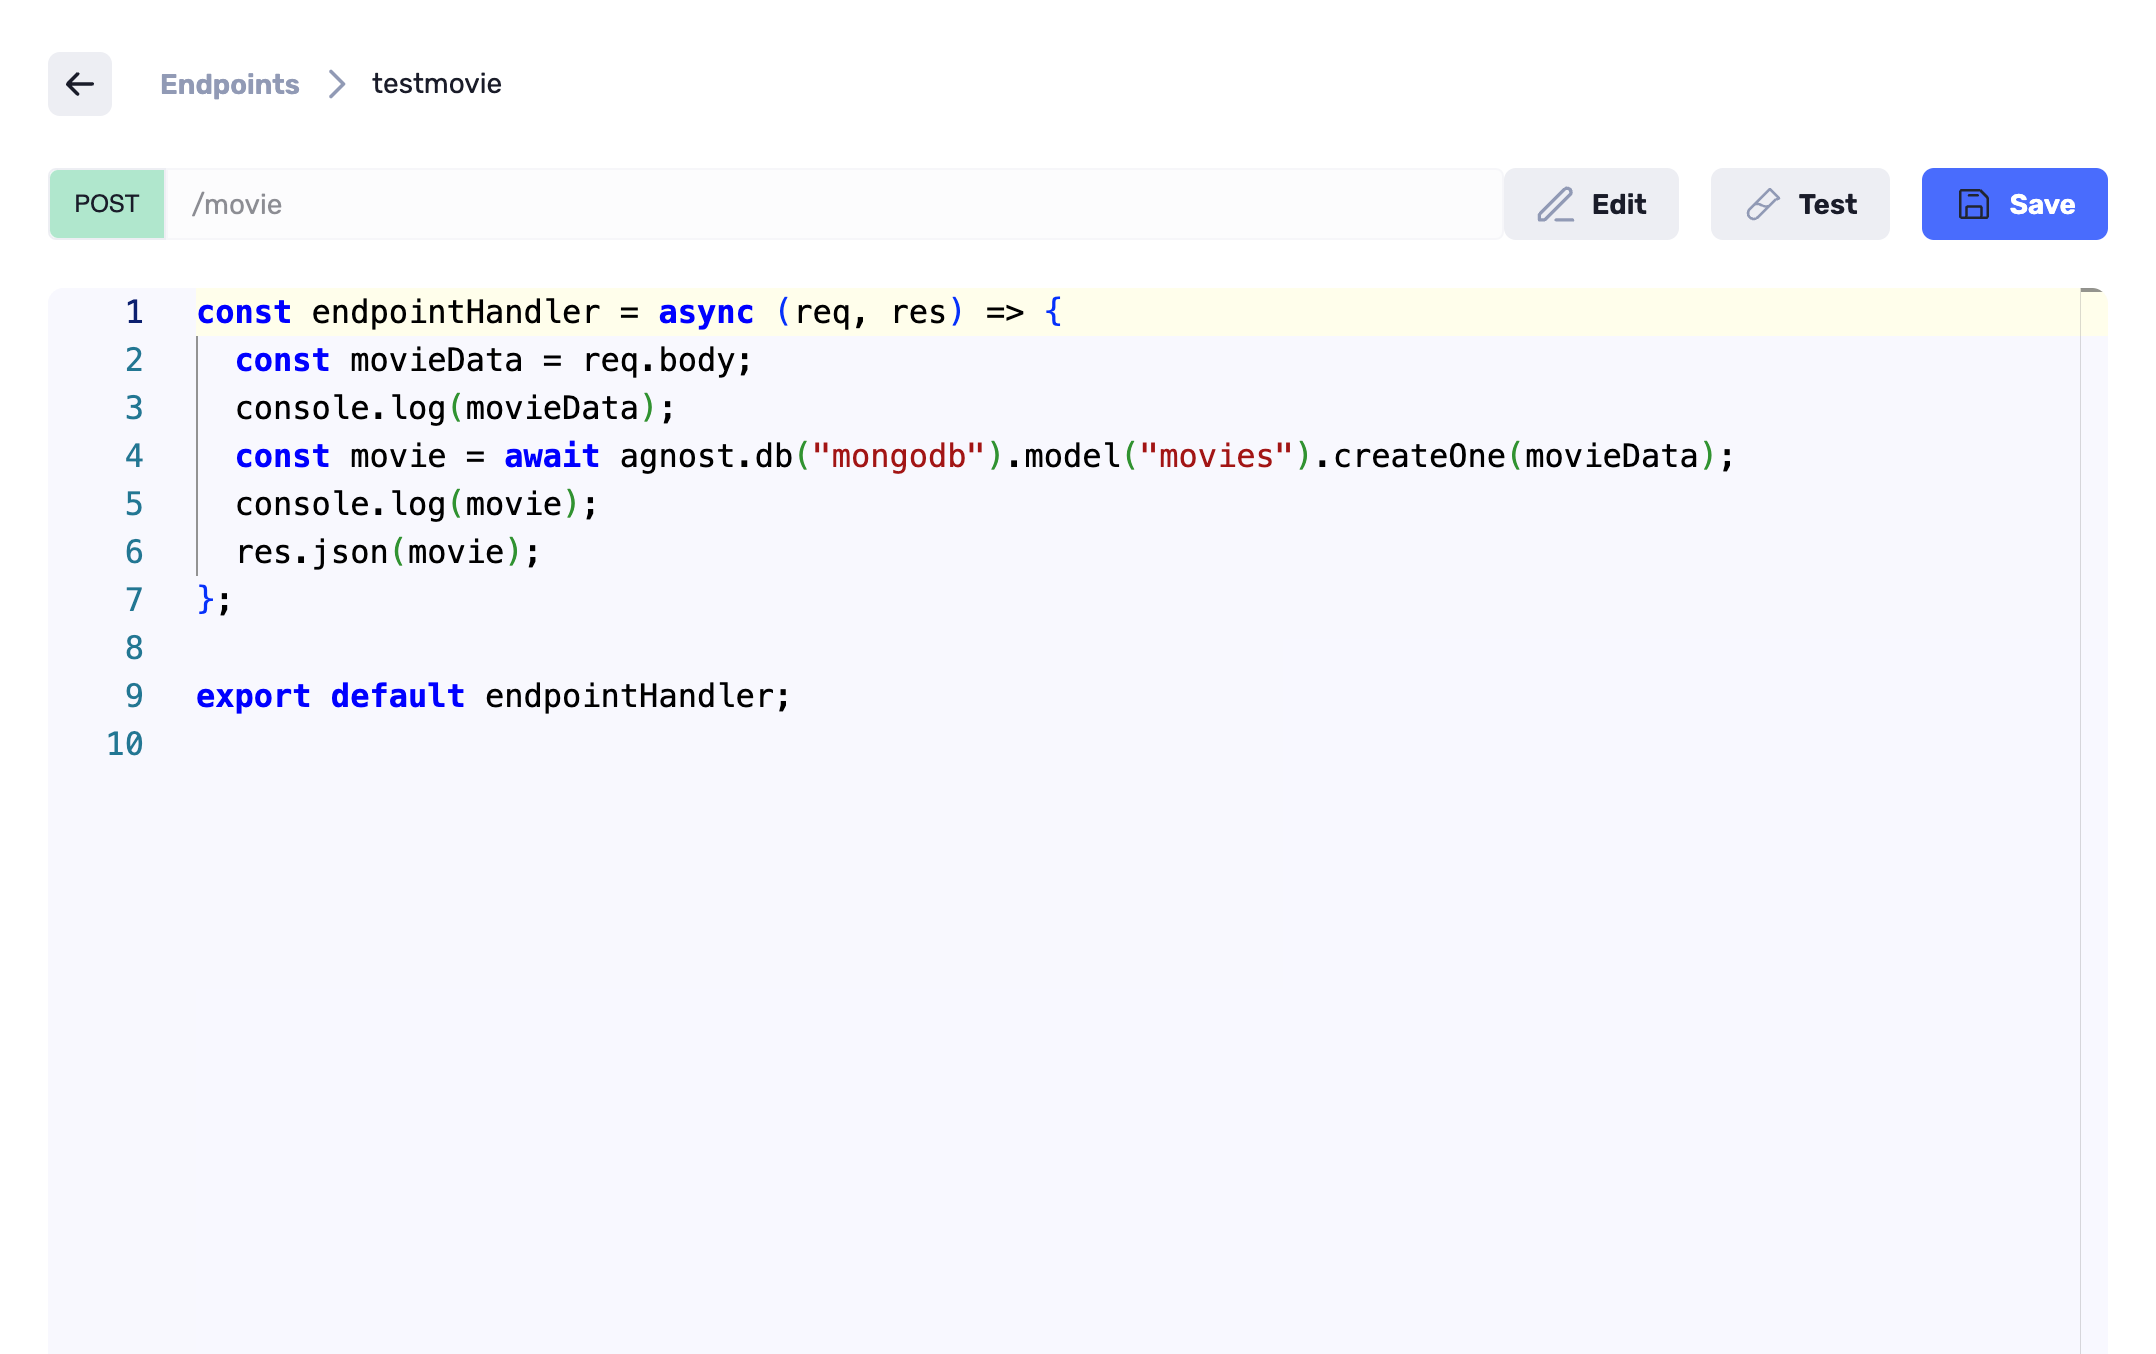
Task: Click the test tube icon in the Test button
Action: pyautogui.click(x=1763, y=204)
